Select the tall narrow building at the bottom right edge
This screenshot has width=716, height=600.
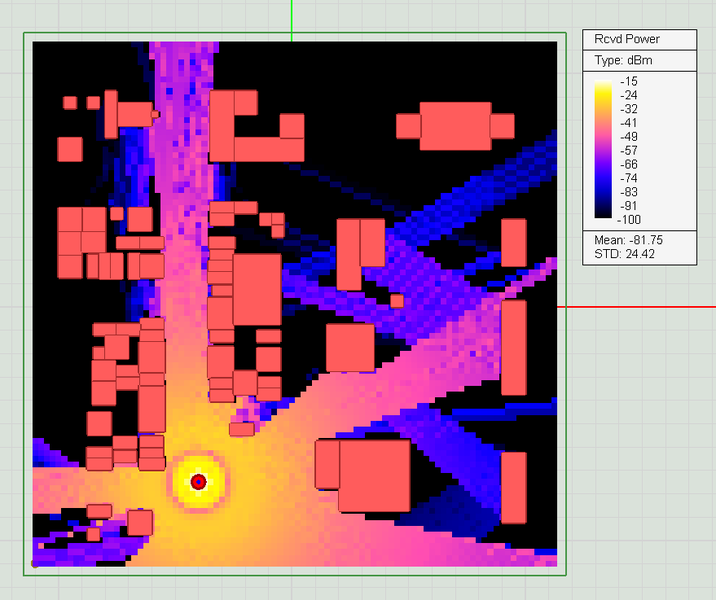(x=513, y=487)
